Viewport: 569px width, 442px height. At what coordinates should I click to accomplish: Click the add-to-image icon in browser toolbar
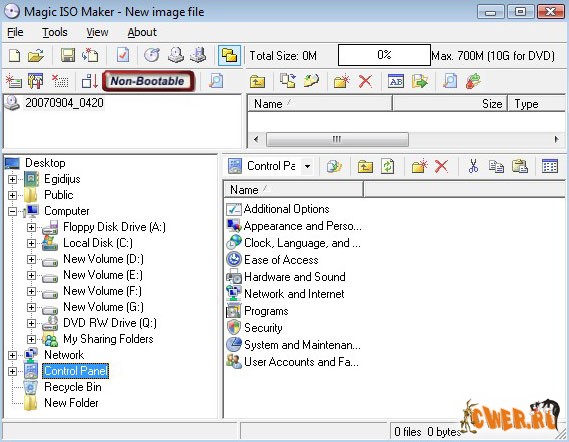pyautogui.click(x=334, y=167)
